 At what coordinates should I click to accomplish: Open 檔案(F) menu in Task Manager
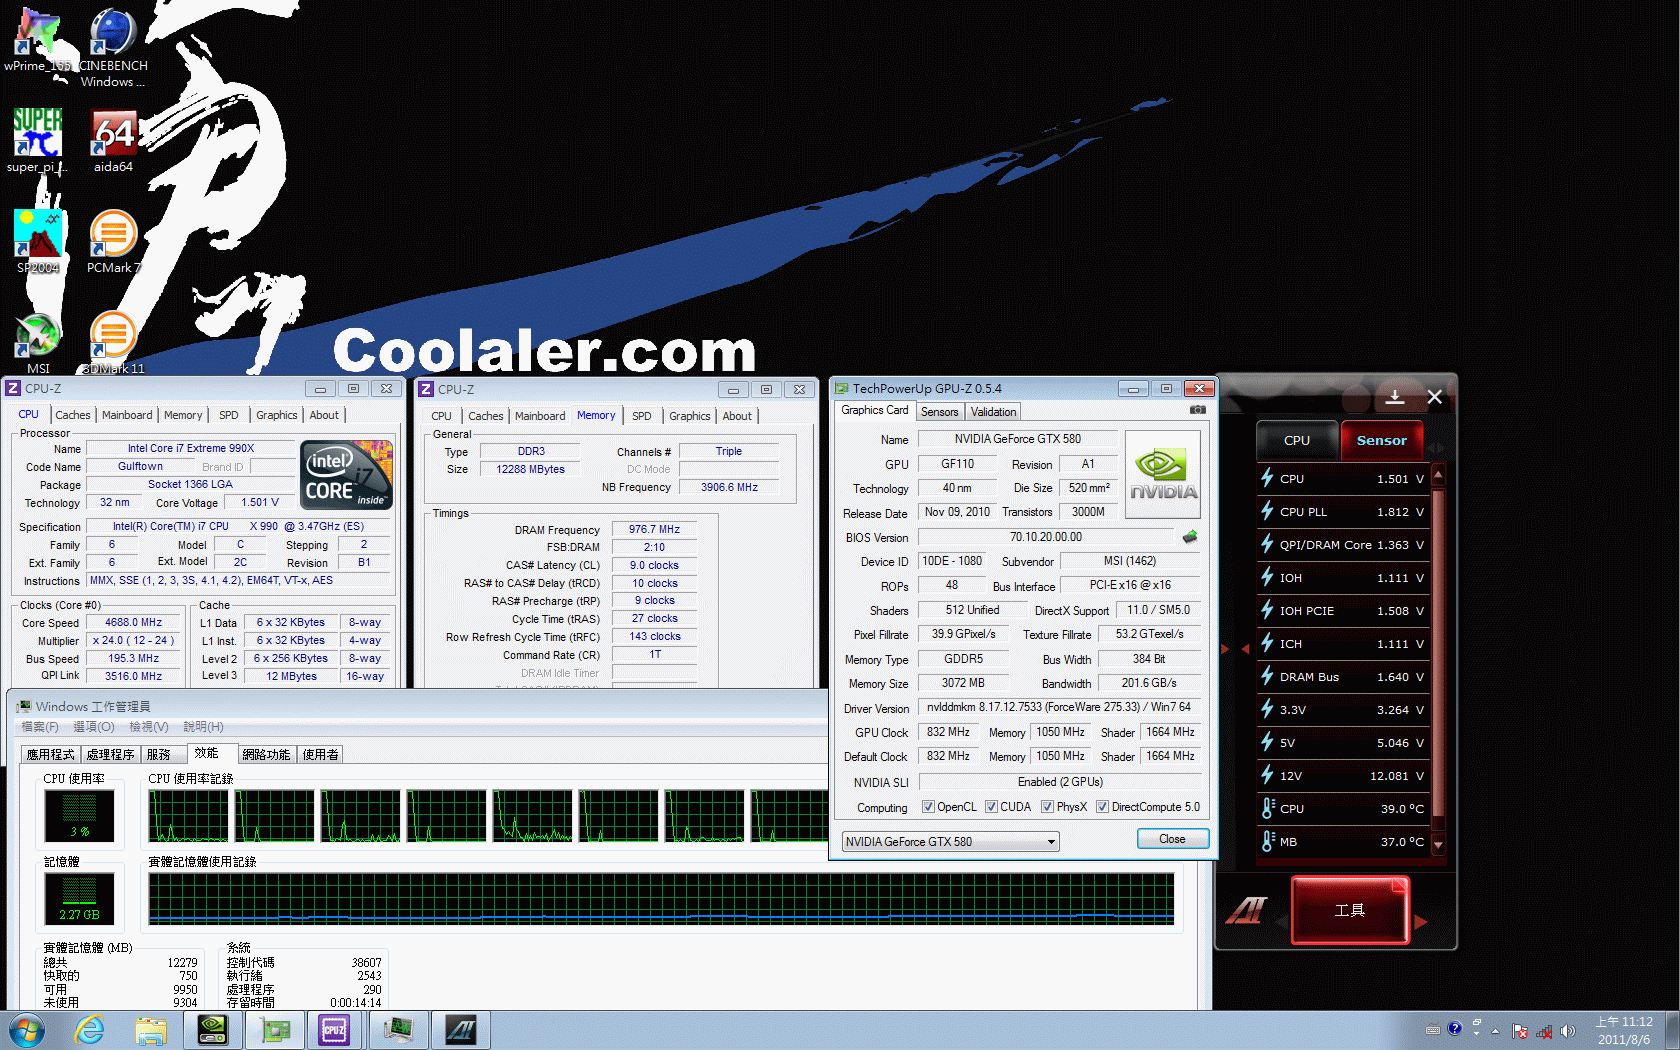[x=40, y=727]
